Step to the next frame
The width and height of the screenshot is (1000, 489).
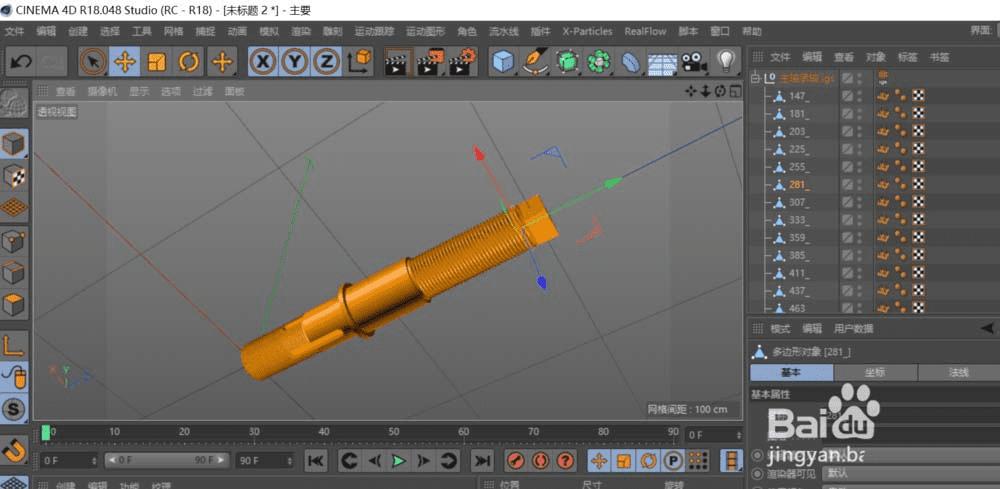pyautogui.click(x=423, y=460)
